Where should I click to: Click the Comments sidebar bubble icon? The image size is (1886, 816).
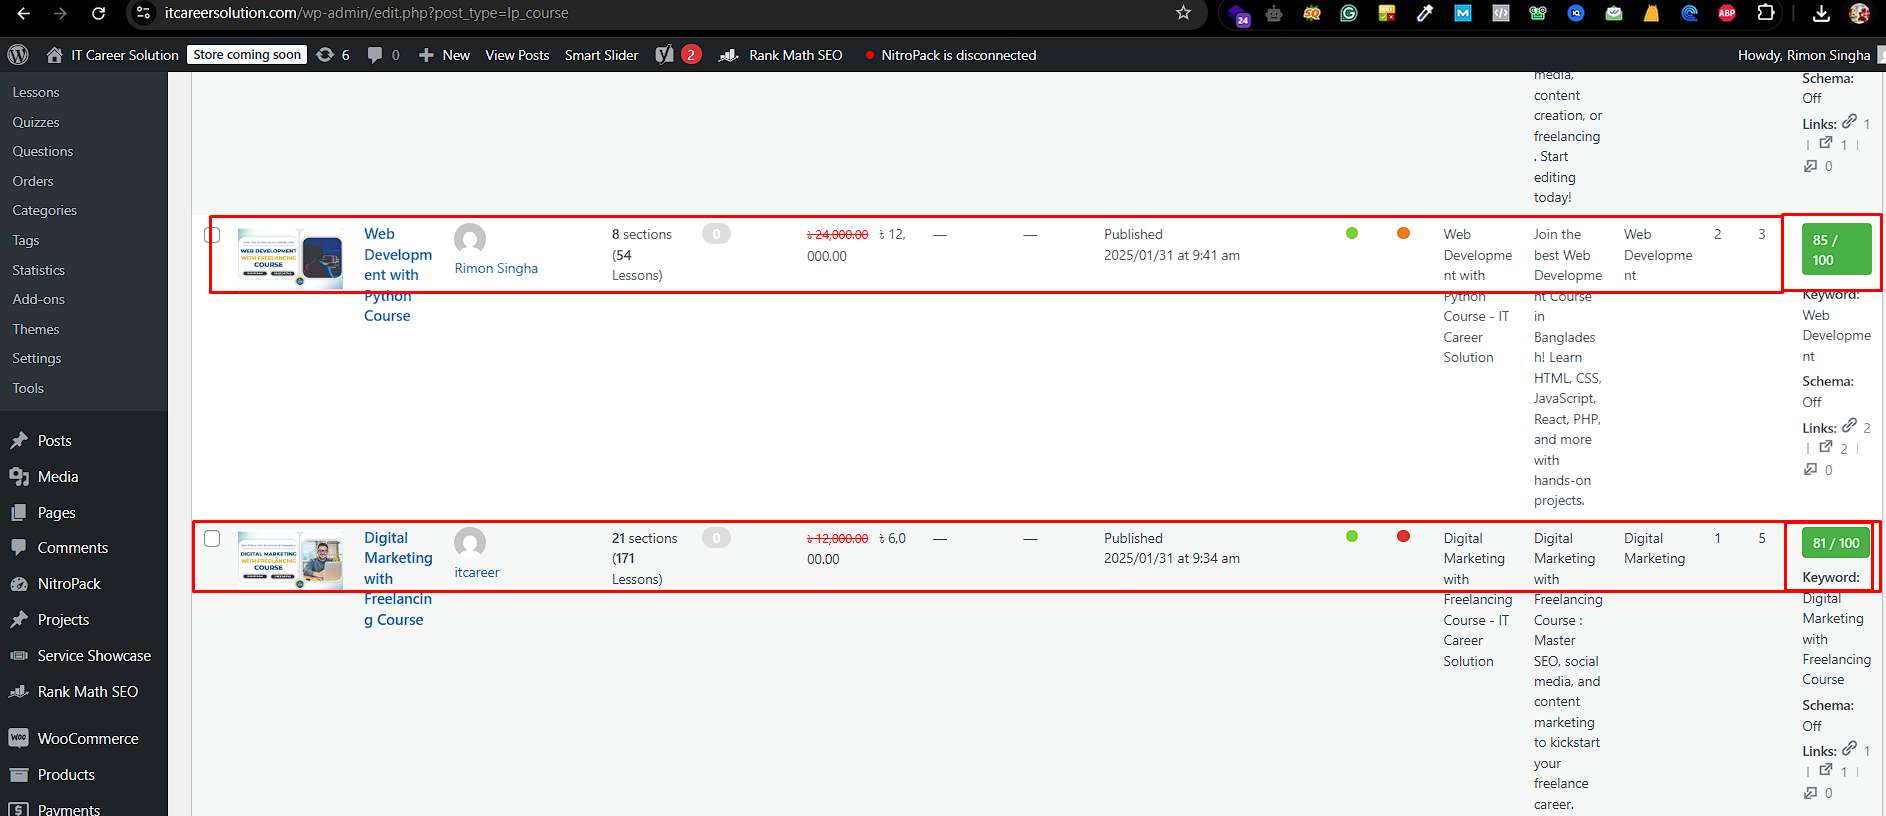tap(18, 548)
